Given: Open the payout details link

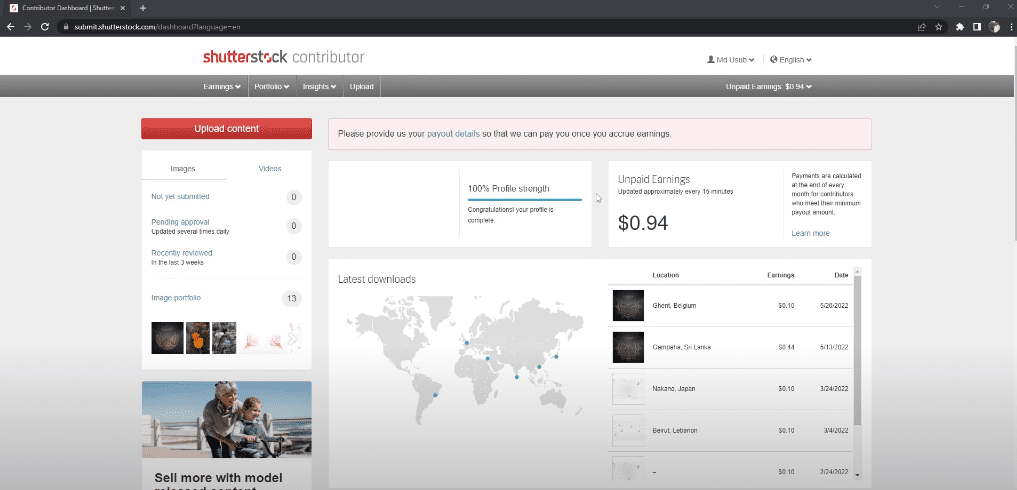Looking at the screenshot, I should click(453, 134).
